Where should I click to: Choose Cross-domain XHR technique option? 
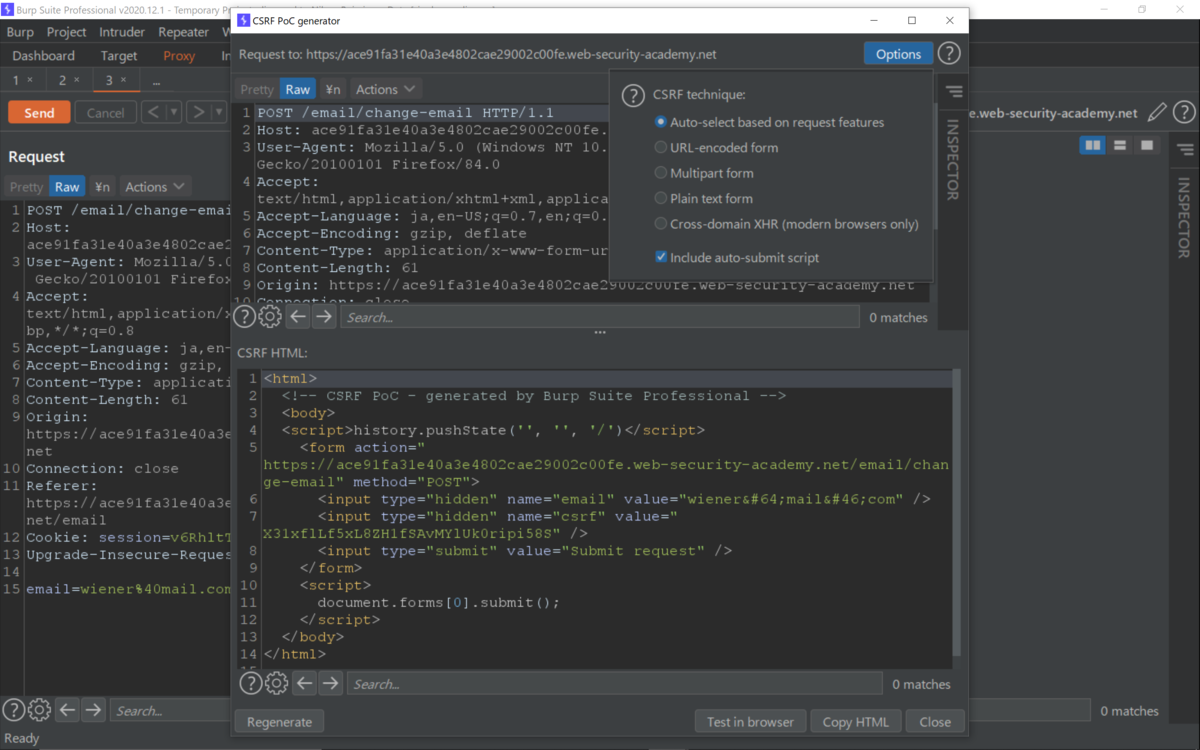click(x=660, y=224)
